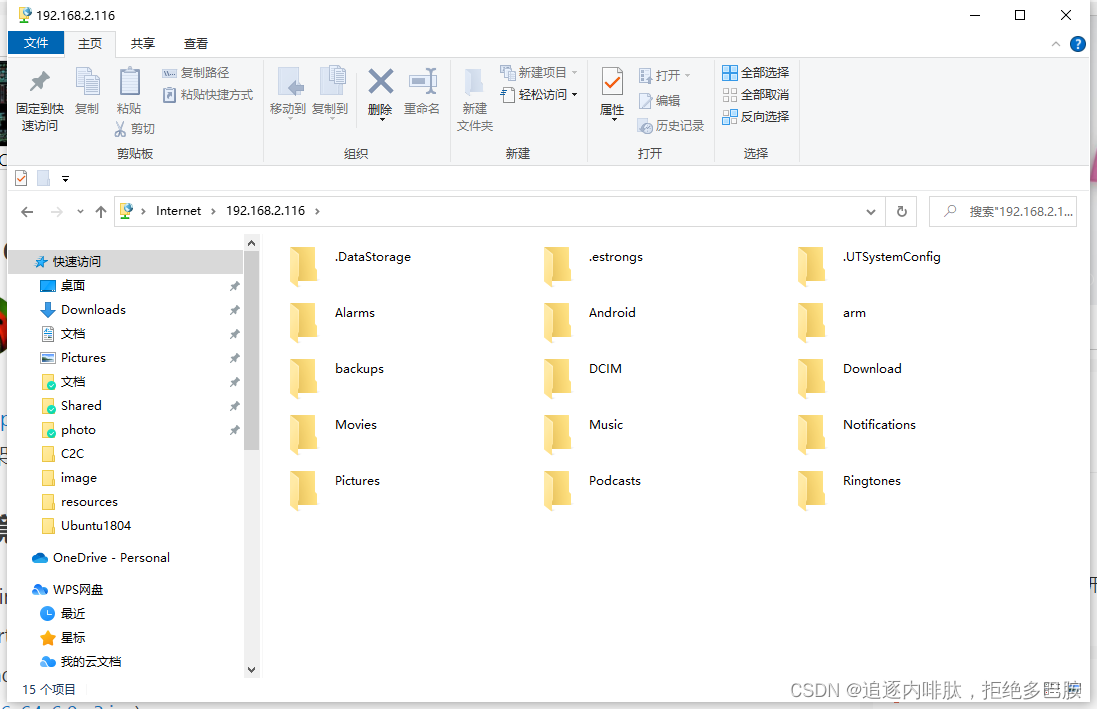Click the Rename (重命名) icon
Screen dimensions: 1097x709
point(423,82)
